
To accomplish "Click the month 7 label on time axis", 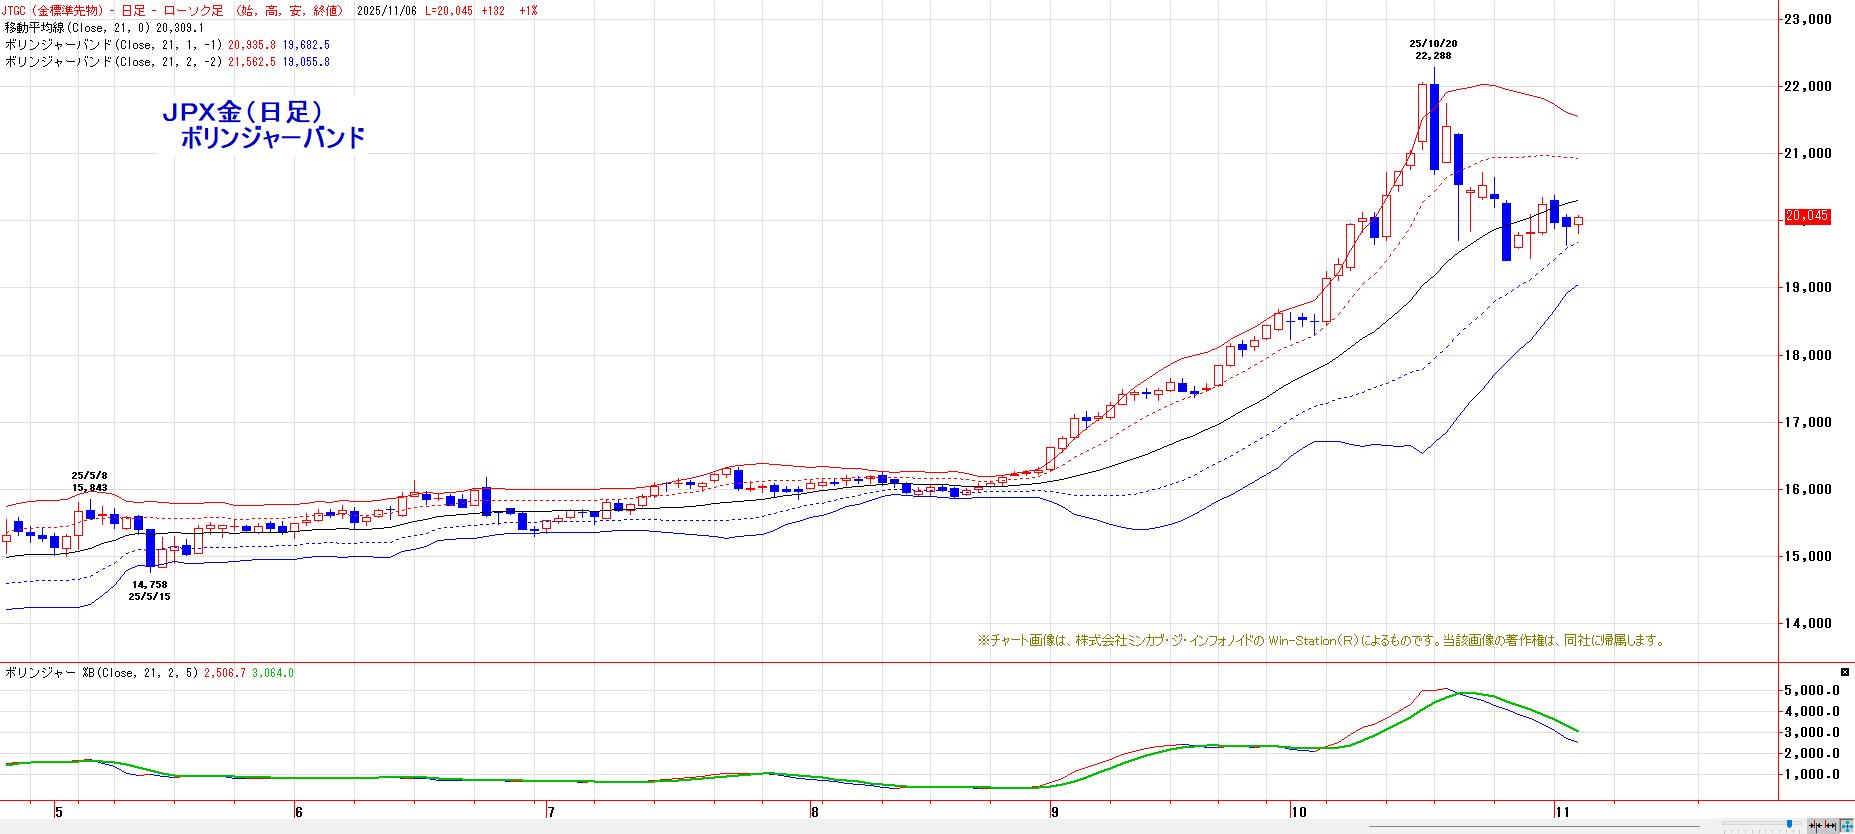I will point(551,811).
